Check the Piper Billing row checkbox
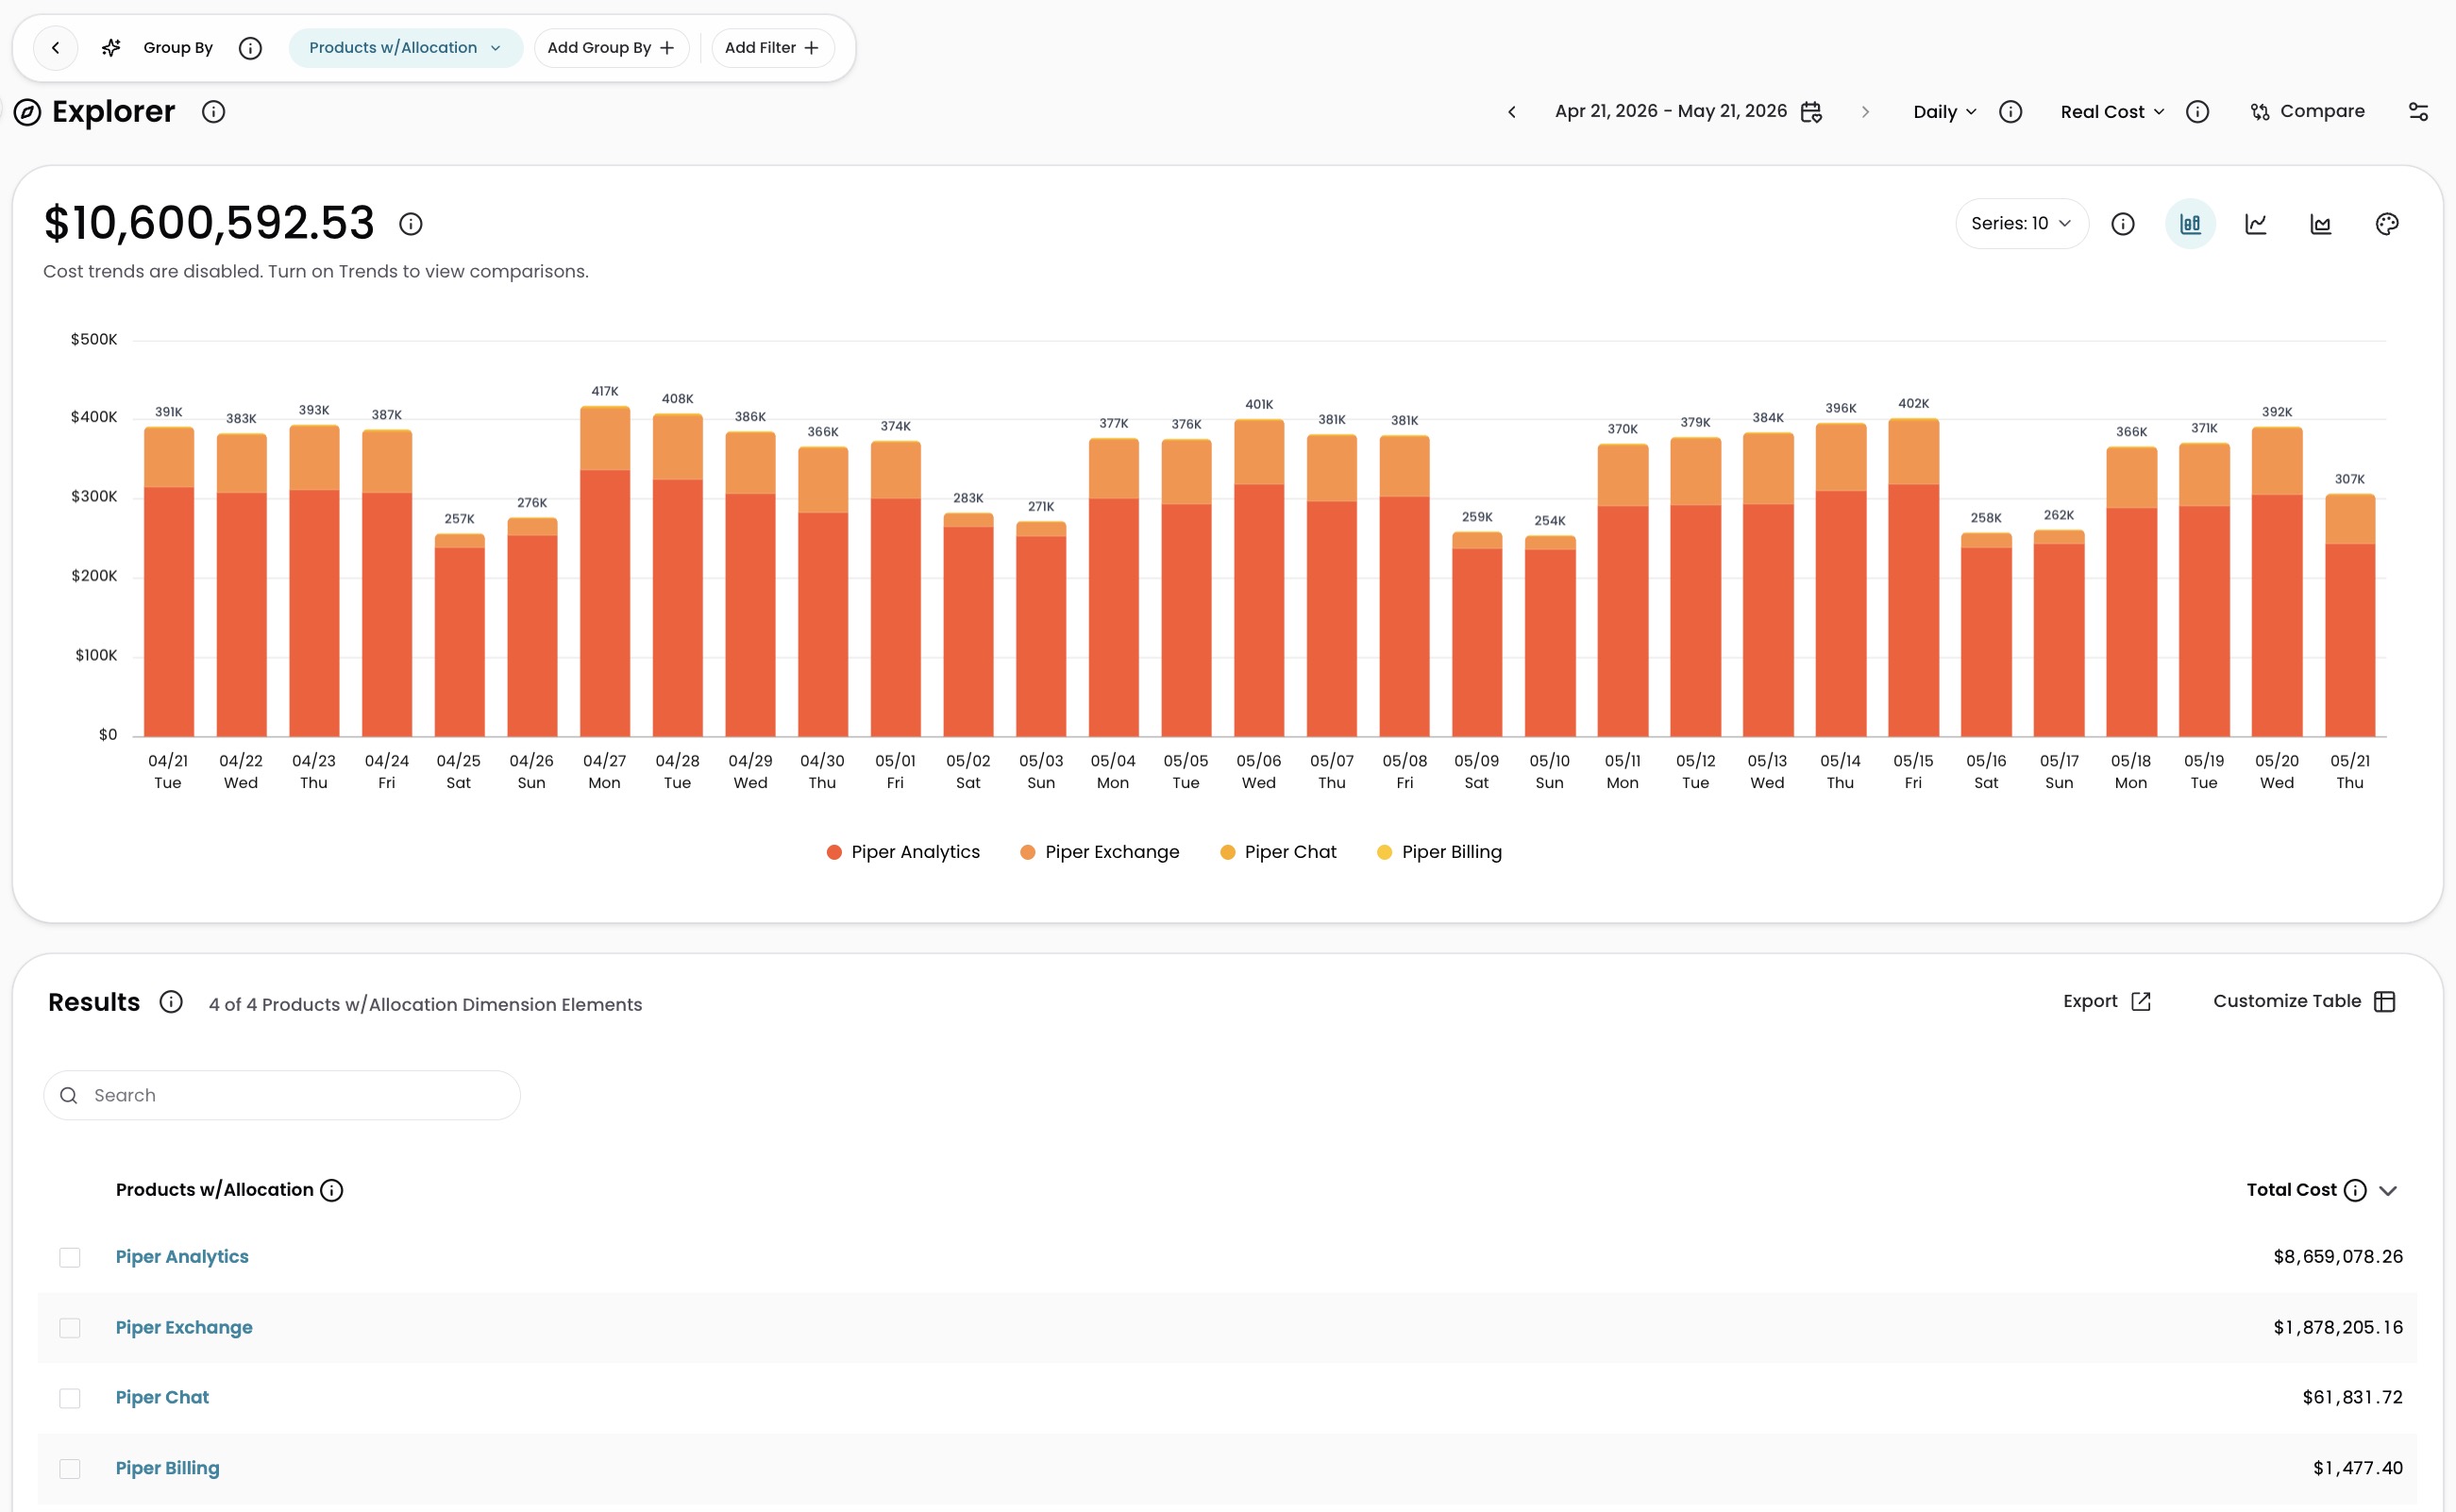Screen dimensions: 2456x1512 tap(69, 1469)
